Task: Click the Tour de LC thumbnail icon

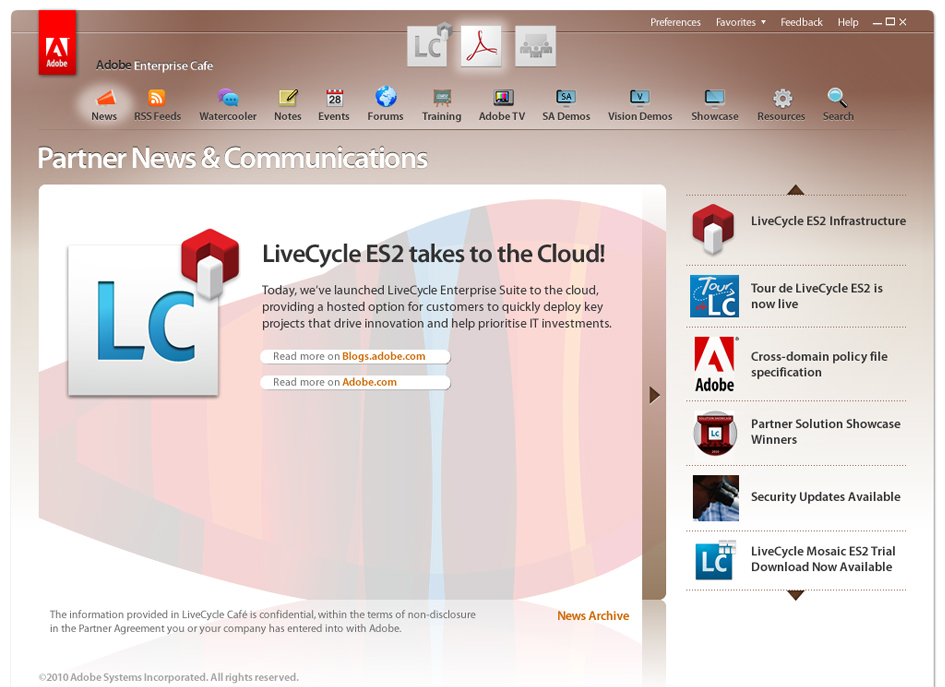Action: click(x=714, y=296)
